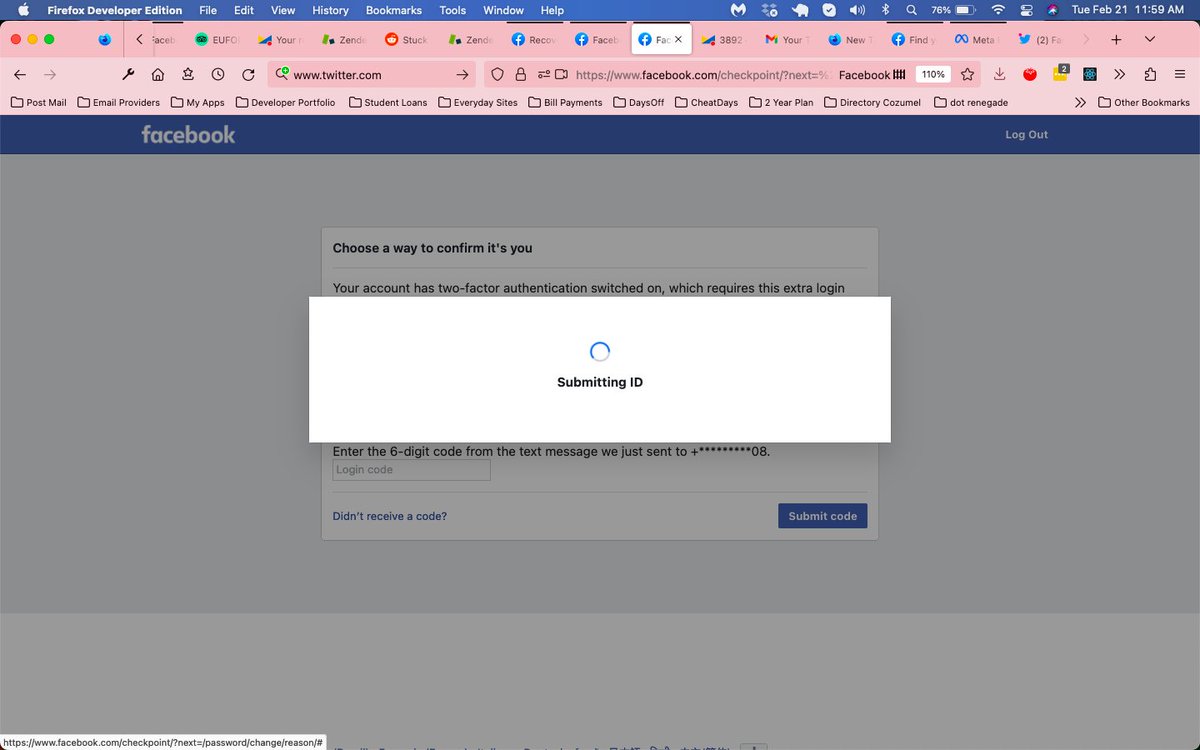This screenshot has height=750, width=1200.
Task: Open the macOS Control Center icon
Action: coord(1026,10)
